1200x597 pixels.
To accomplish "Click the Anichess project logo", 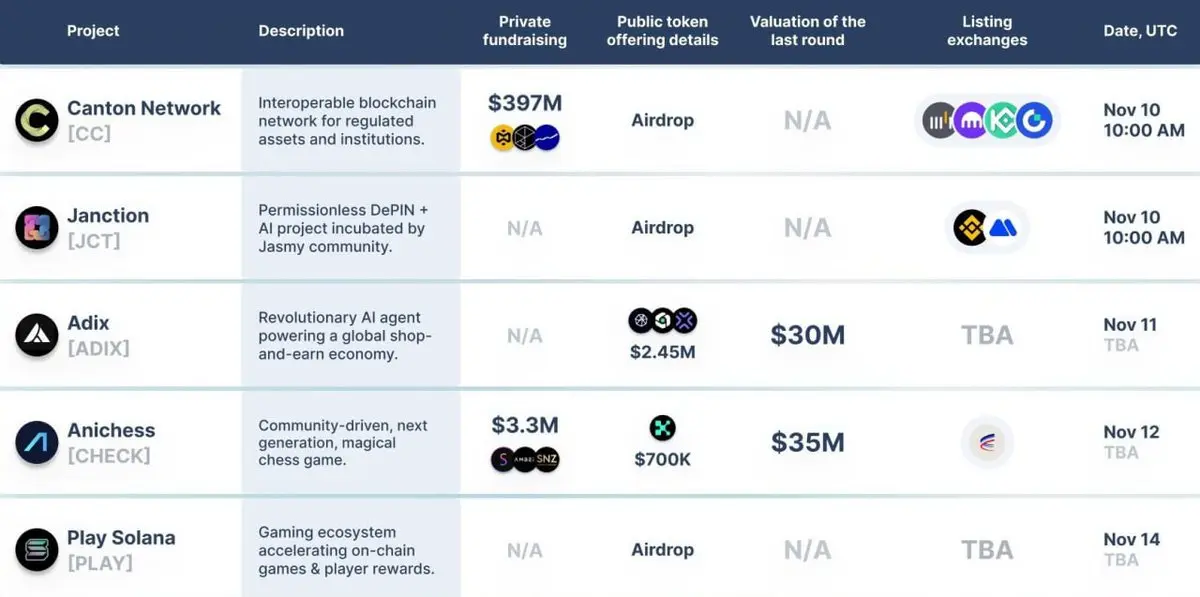I will [37, 443].
